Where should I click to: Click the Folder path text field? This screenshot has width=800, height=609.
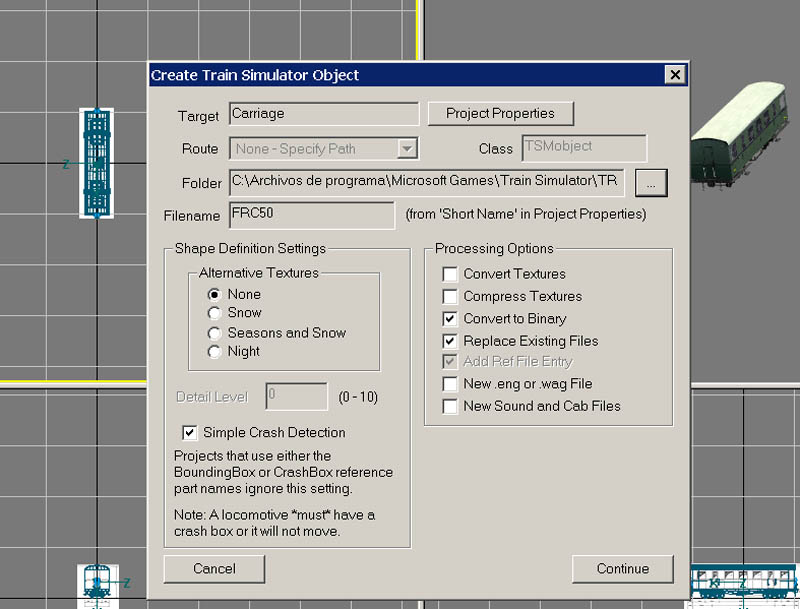coord(426,182)
